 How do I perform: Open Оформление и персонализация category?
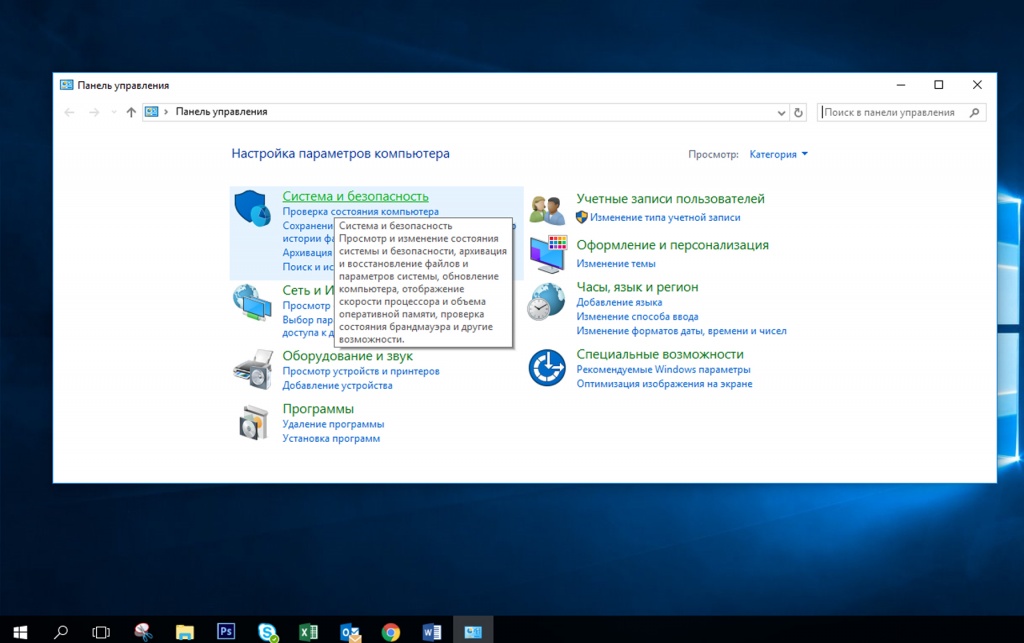tap(672, 245)
